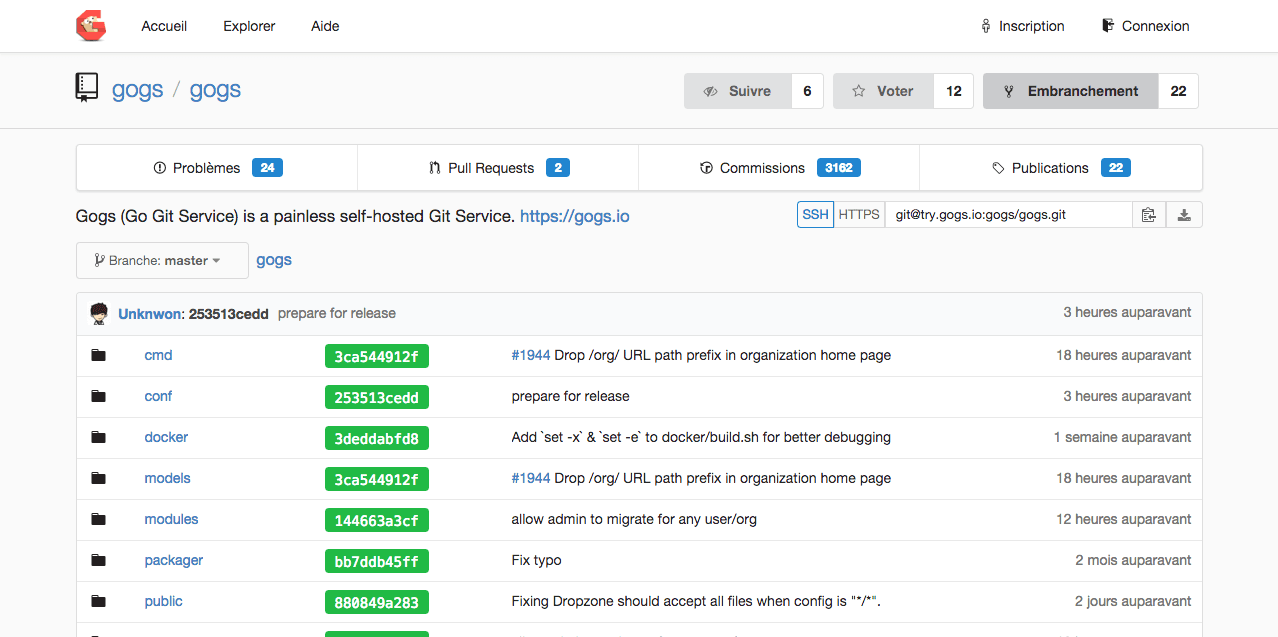The width and height of the screenshot is (1278, 637).
Task: Click the stars count 12
Action: pos(954,91)
